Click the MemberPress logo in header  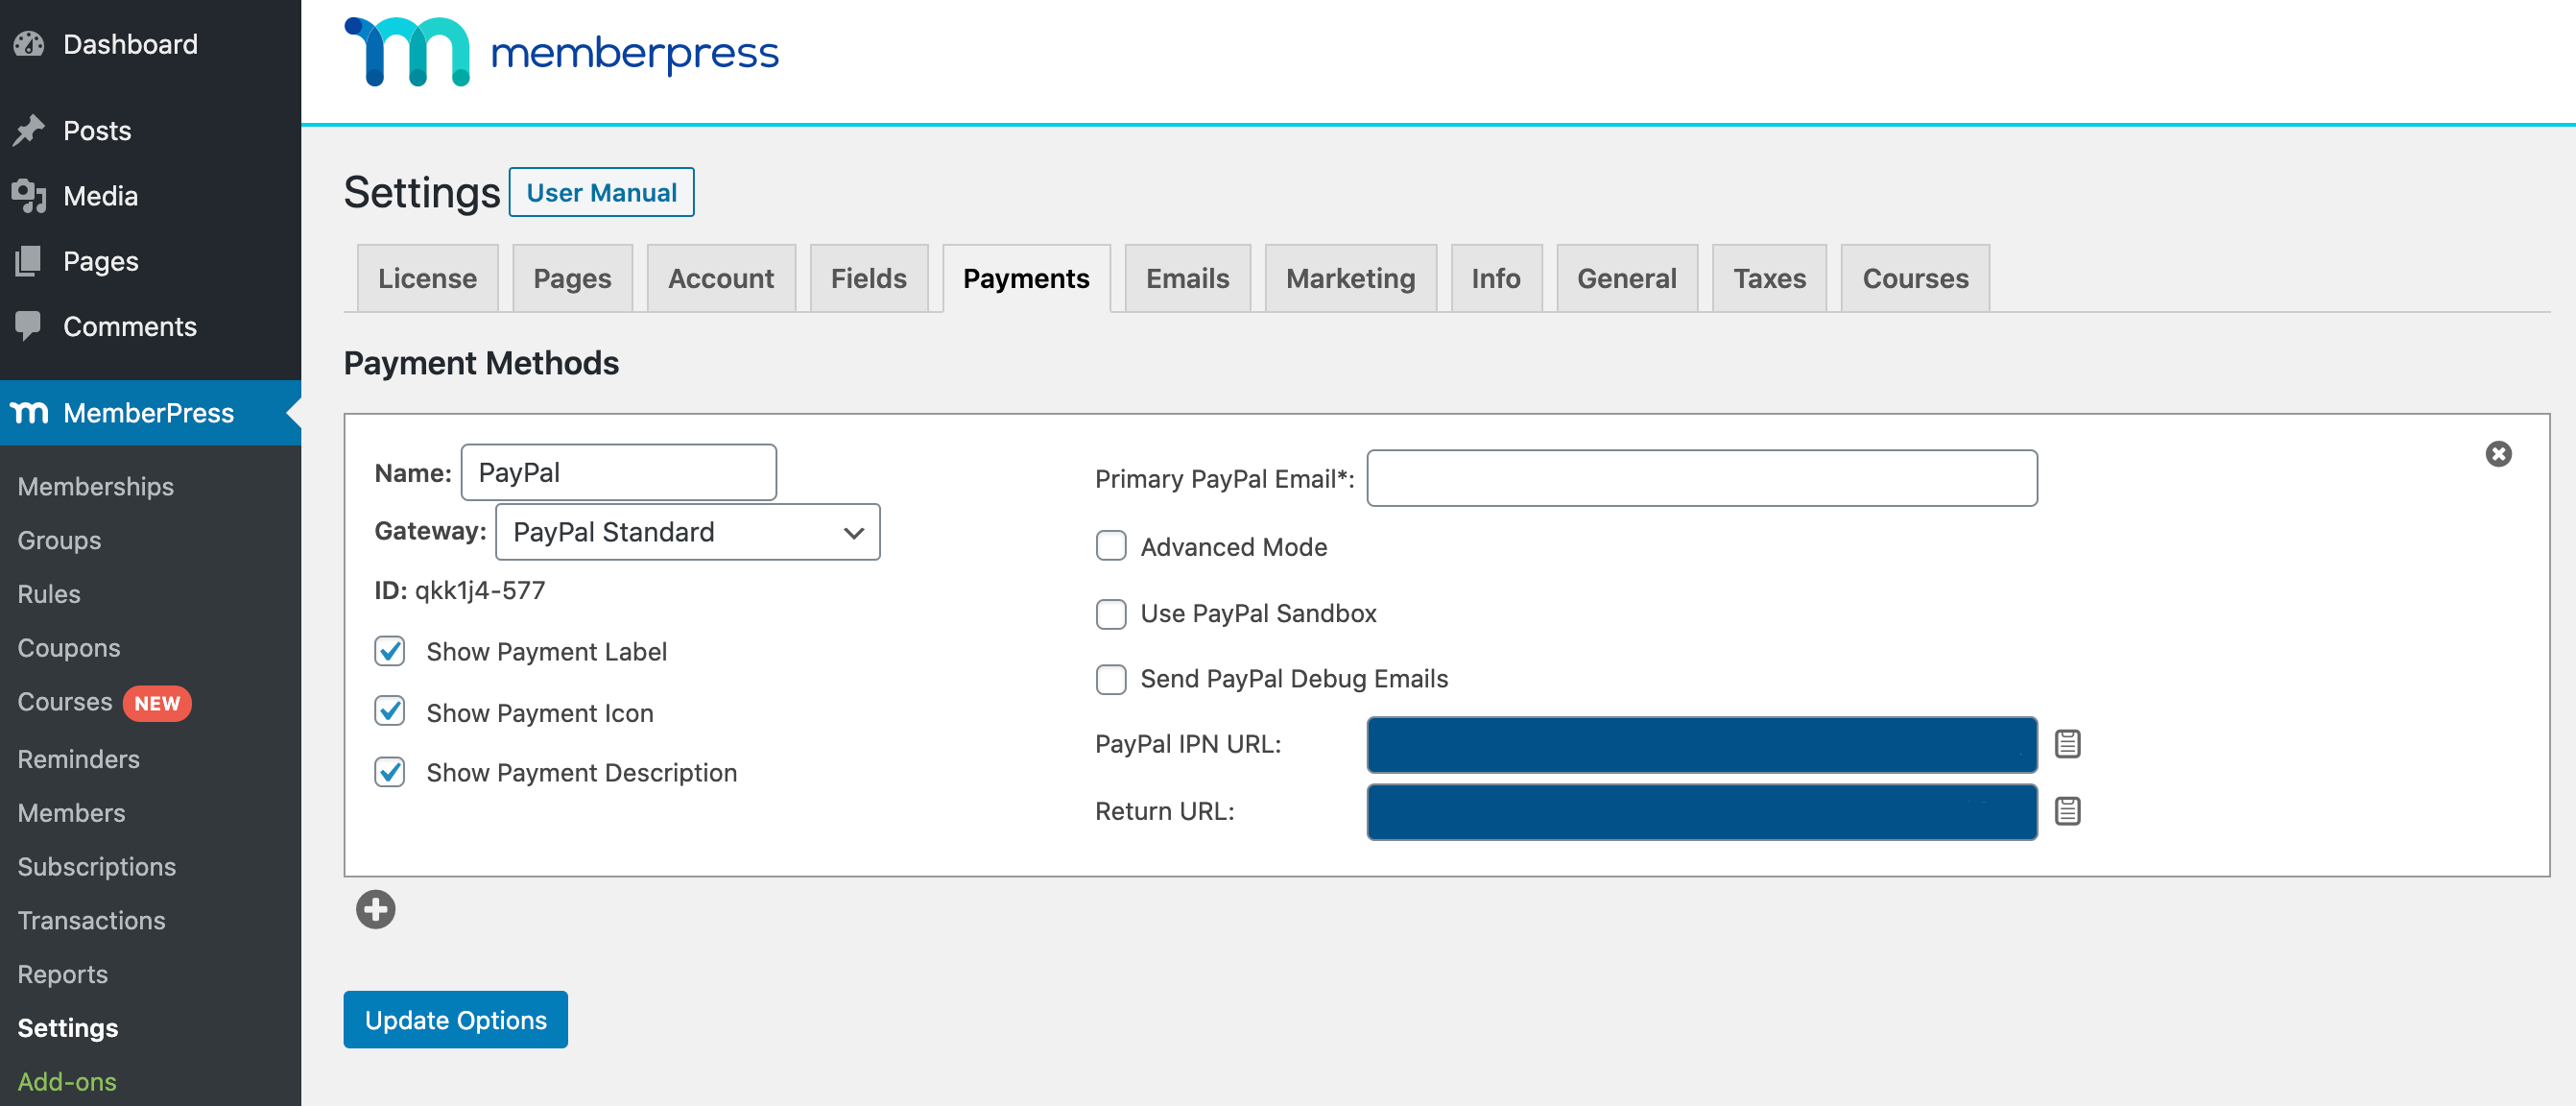[x=561, y=52]
